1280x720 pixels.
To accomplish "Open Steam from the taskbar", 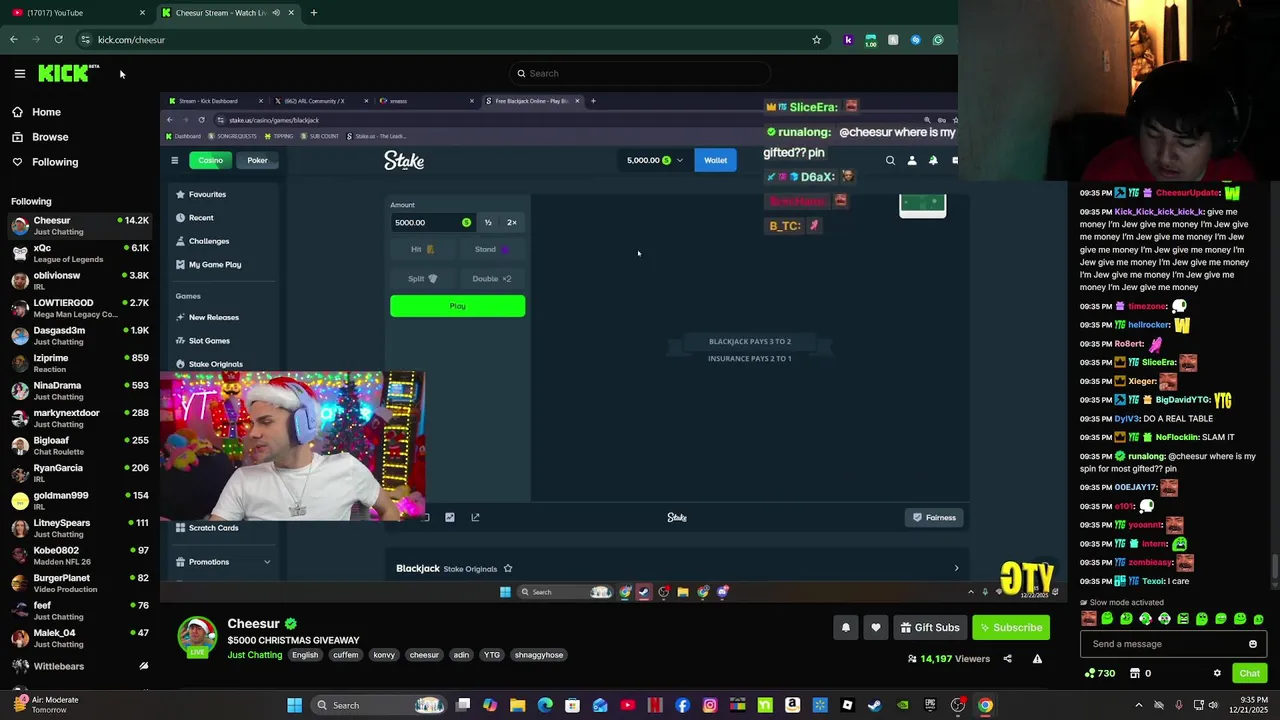I will [x=874, y=705].
